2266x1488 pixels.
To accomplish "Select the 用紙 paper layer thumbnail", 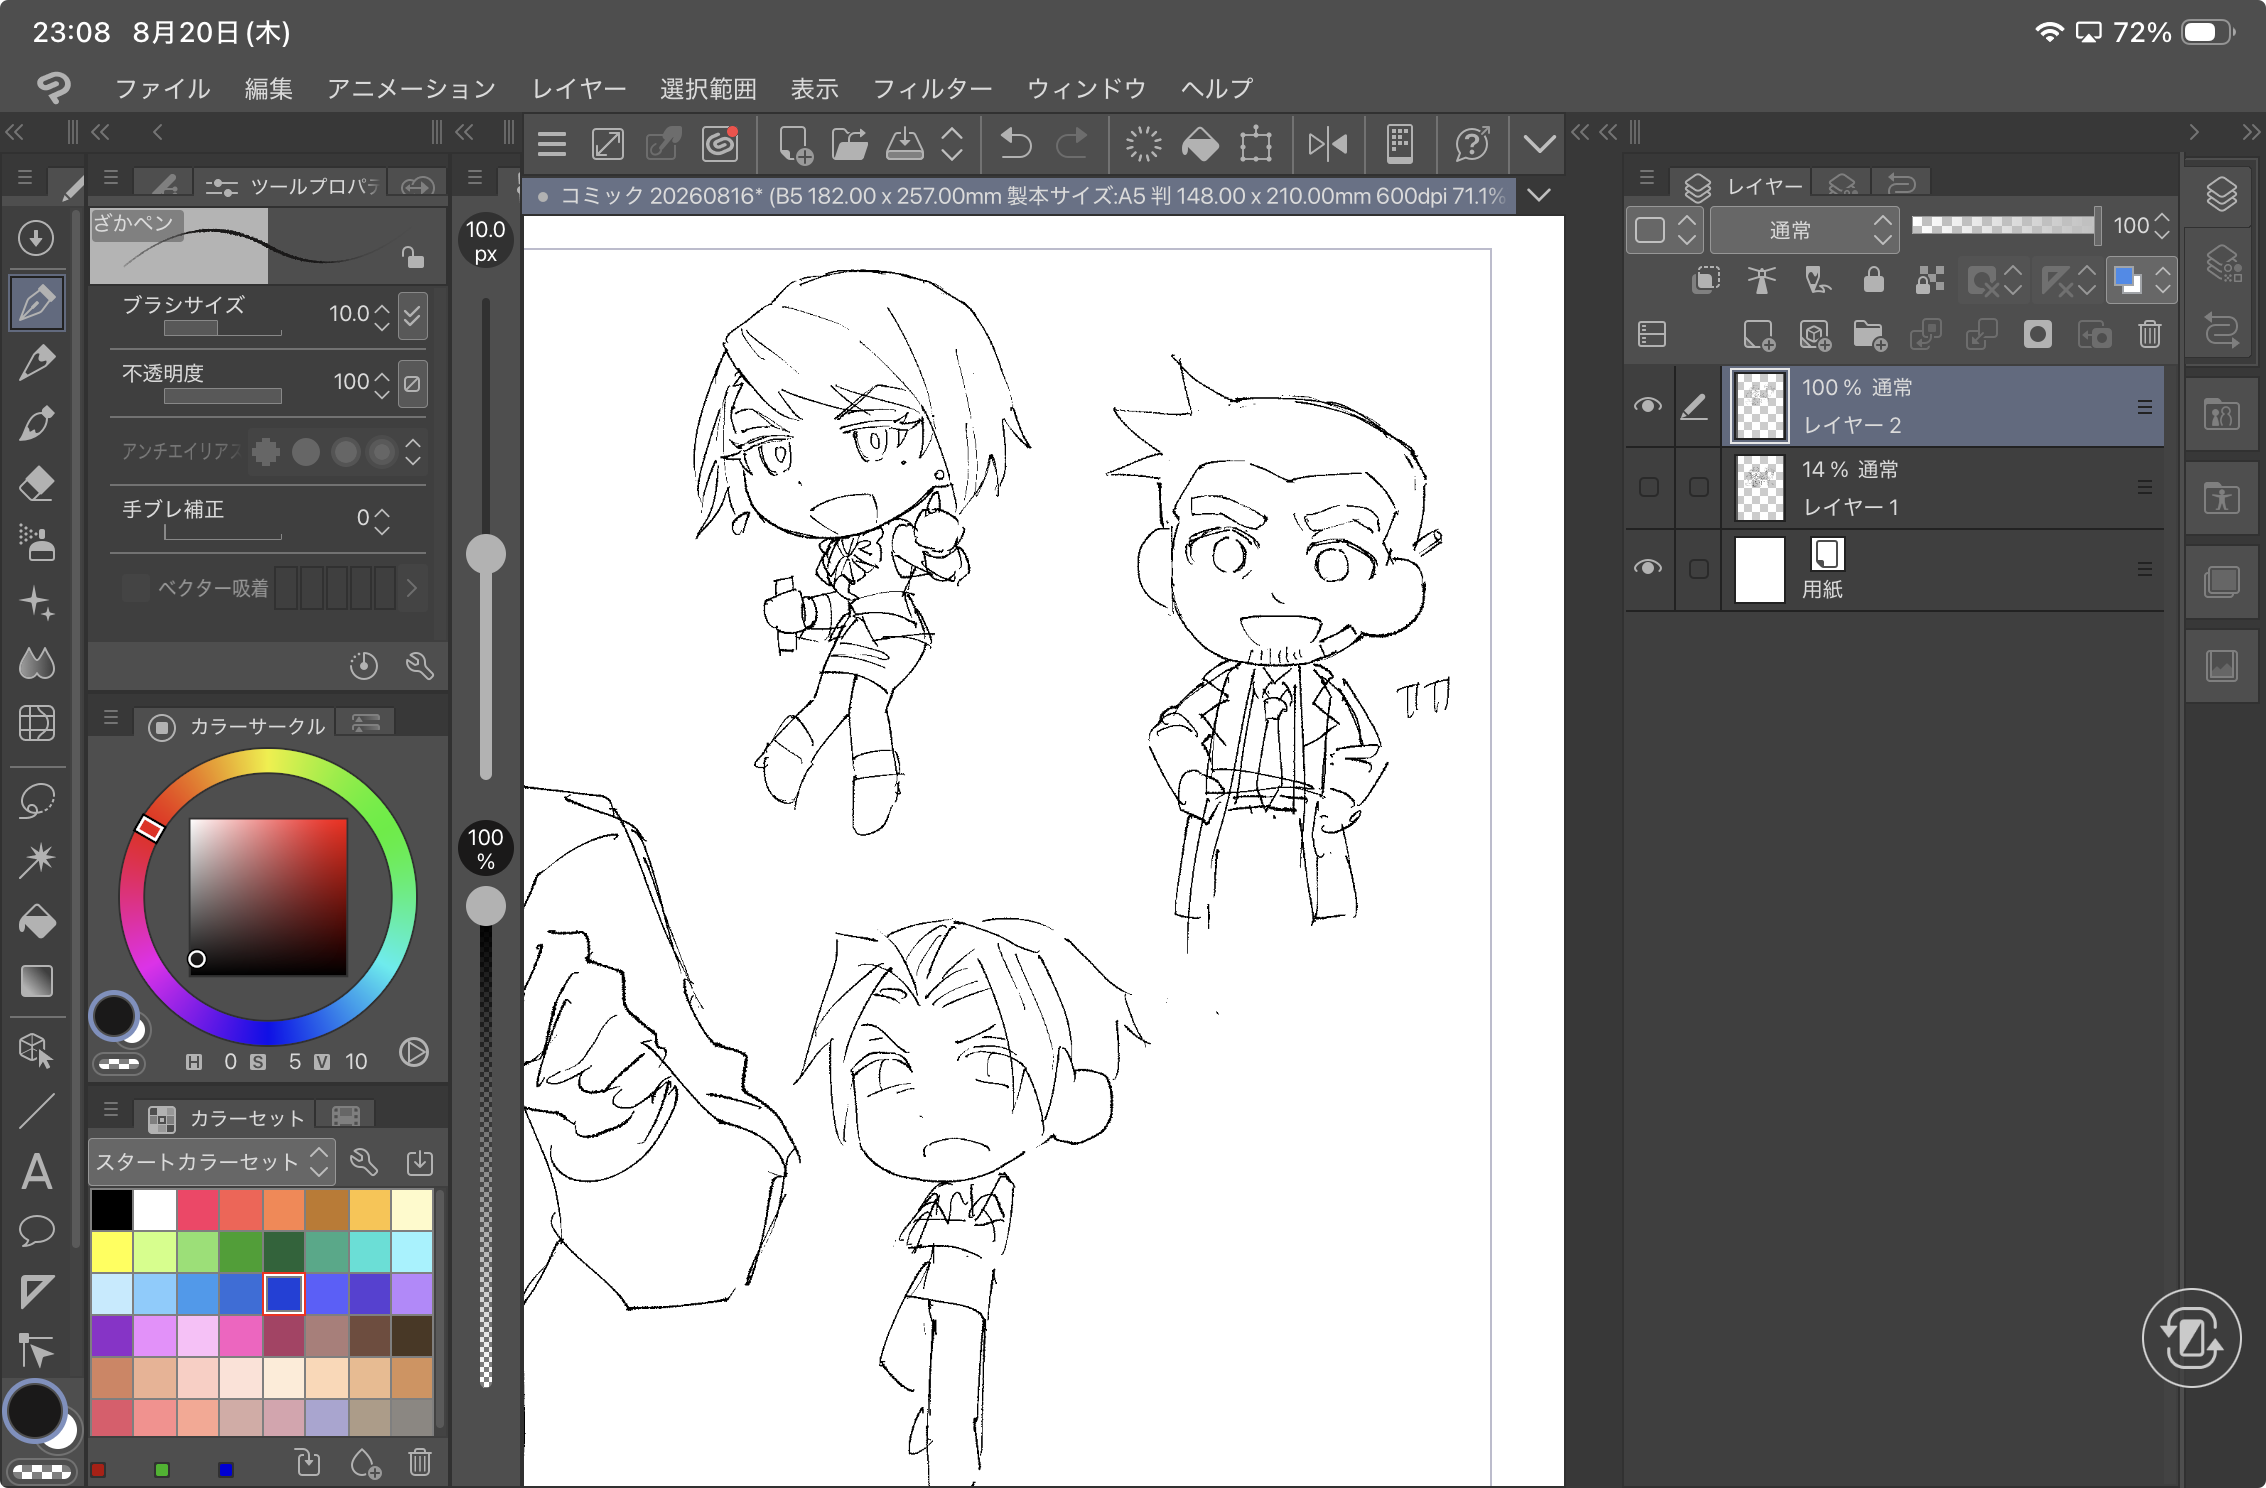I will point(1759,570).
